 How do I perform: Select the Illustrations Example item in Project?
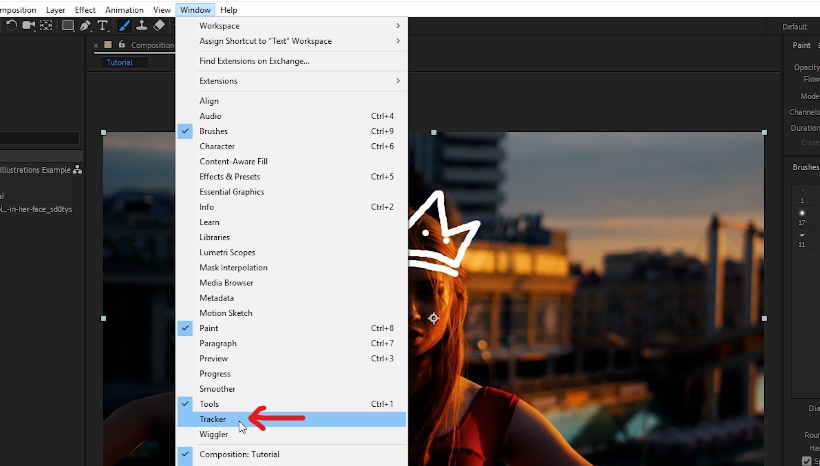pos(35,170)
